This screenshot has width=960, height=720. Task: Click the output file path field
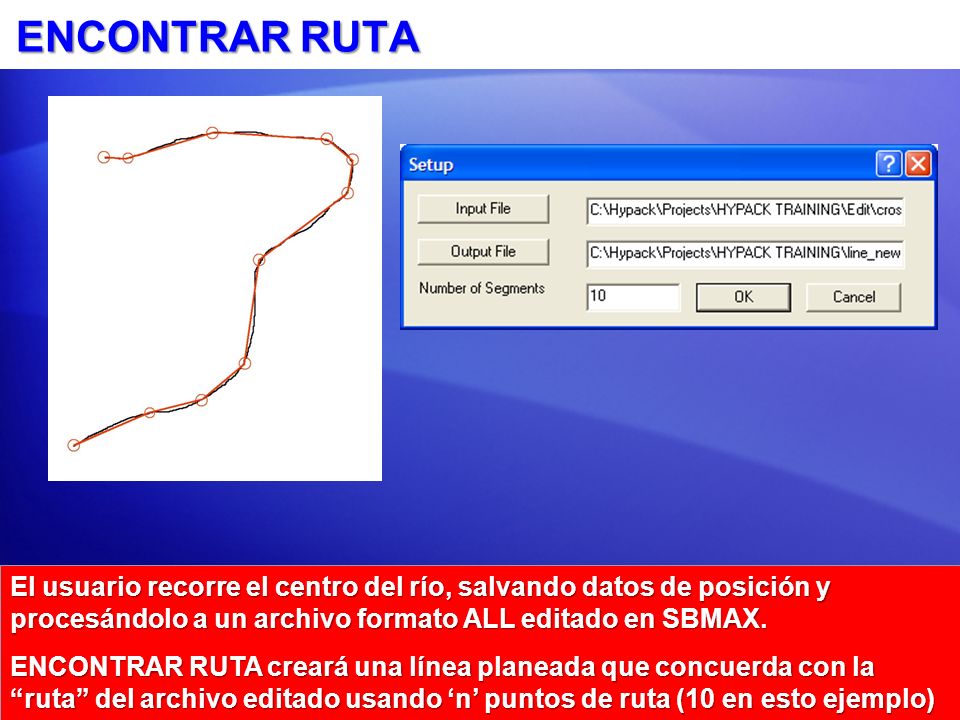(x=745, y=253)
